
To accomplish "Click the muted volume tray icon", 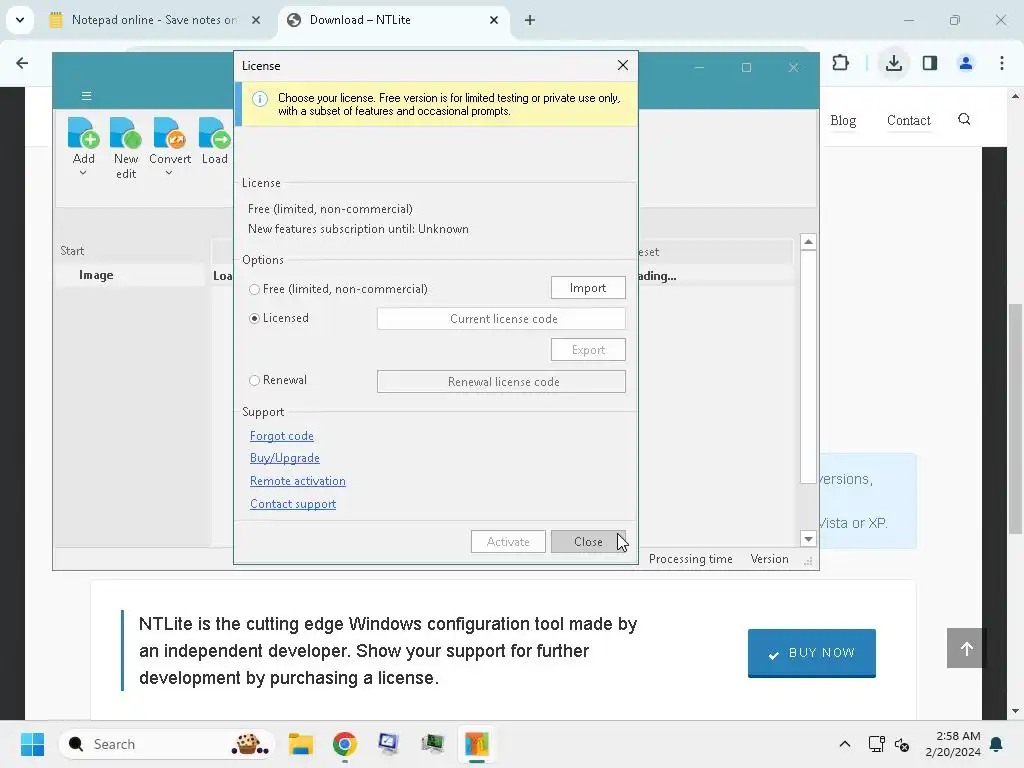I will pyautogui.click(x=902, y=744).
